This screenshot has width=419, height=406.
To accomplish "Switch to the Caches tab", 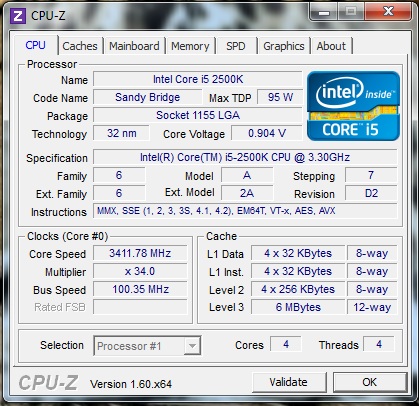I will point(80,46).
